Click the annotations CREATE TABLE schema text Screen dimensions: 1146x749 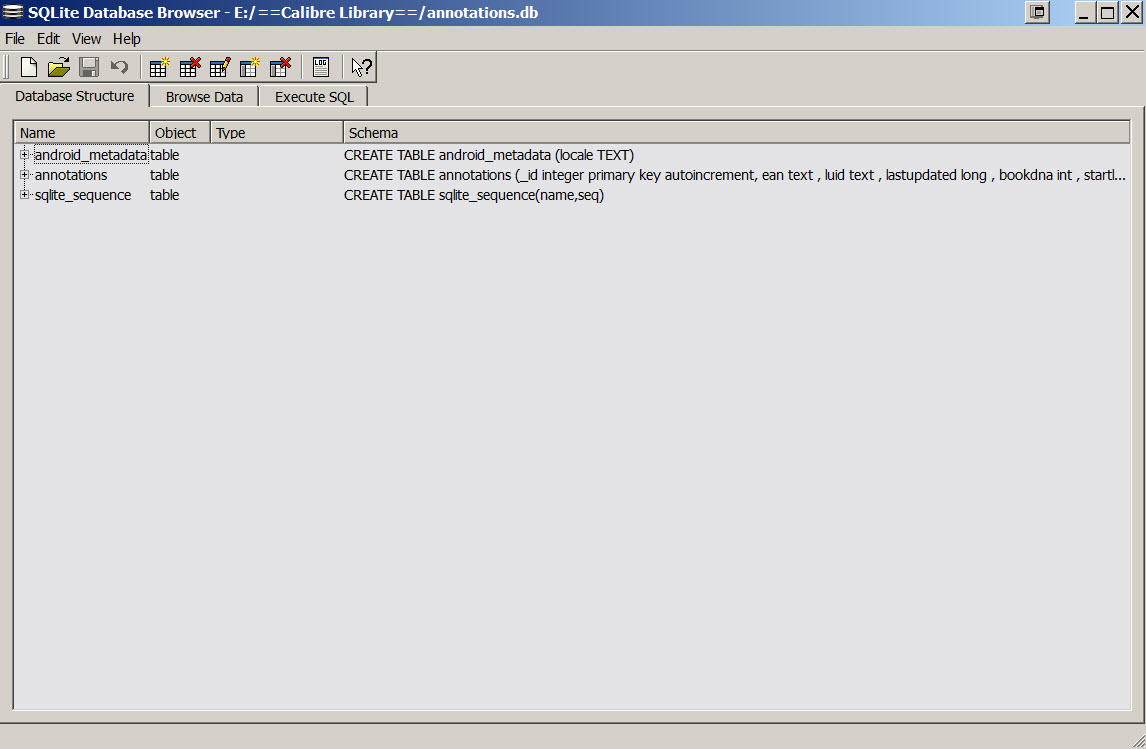[735, 175]
